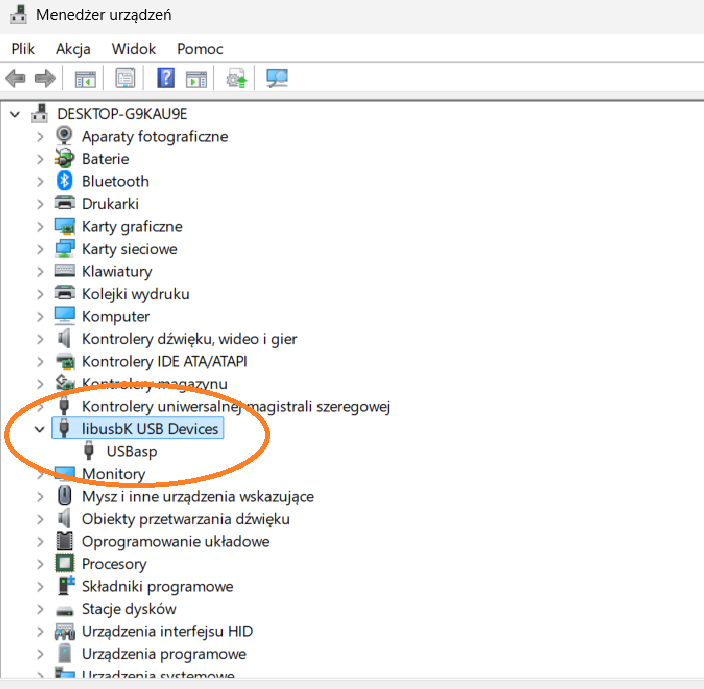
Task: Click the drive icon beside Stacje dysków
Action: [x=64, y=610]
